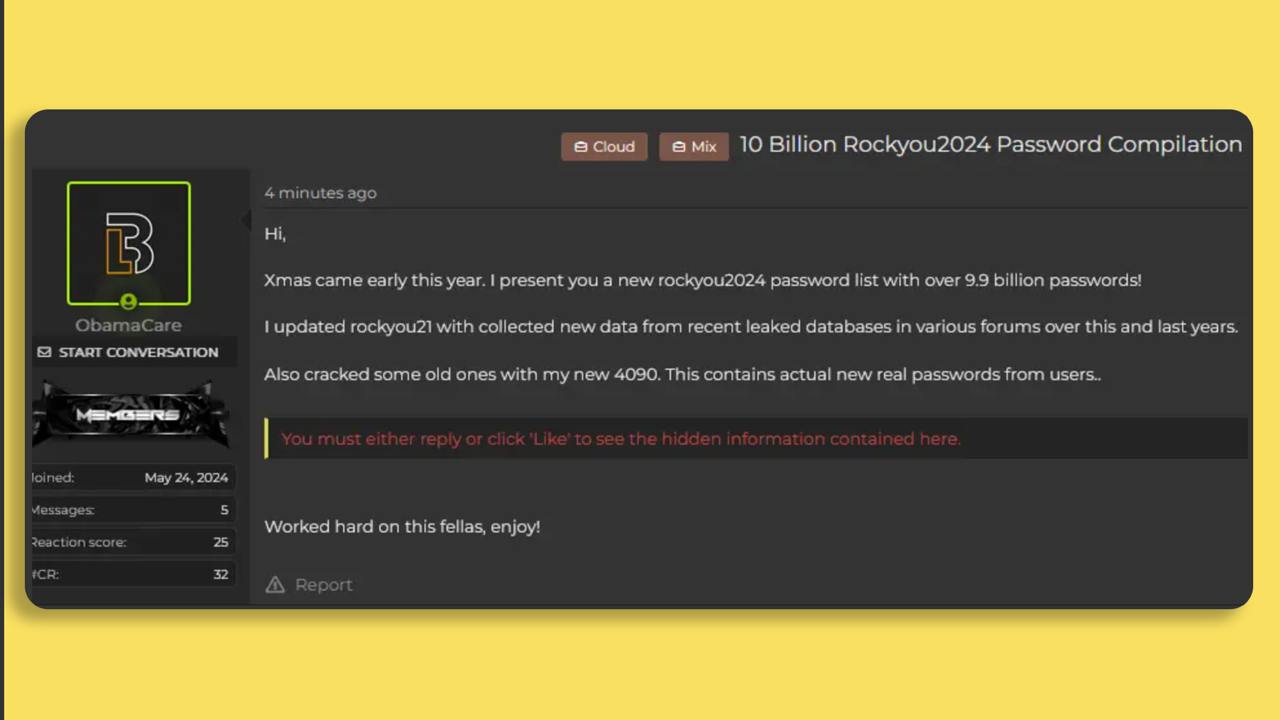
Task: Open ObamaCare's user profile name
Action: click(128, 325)
